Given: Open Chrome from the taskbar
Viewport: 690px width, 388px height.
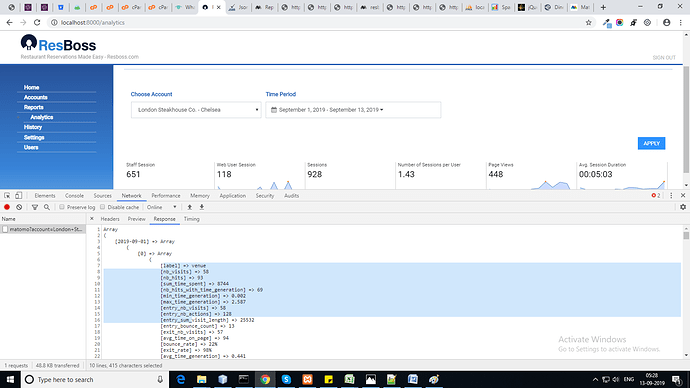Looking at the screenshot, I should (x=265, y=379).
